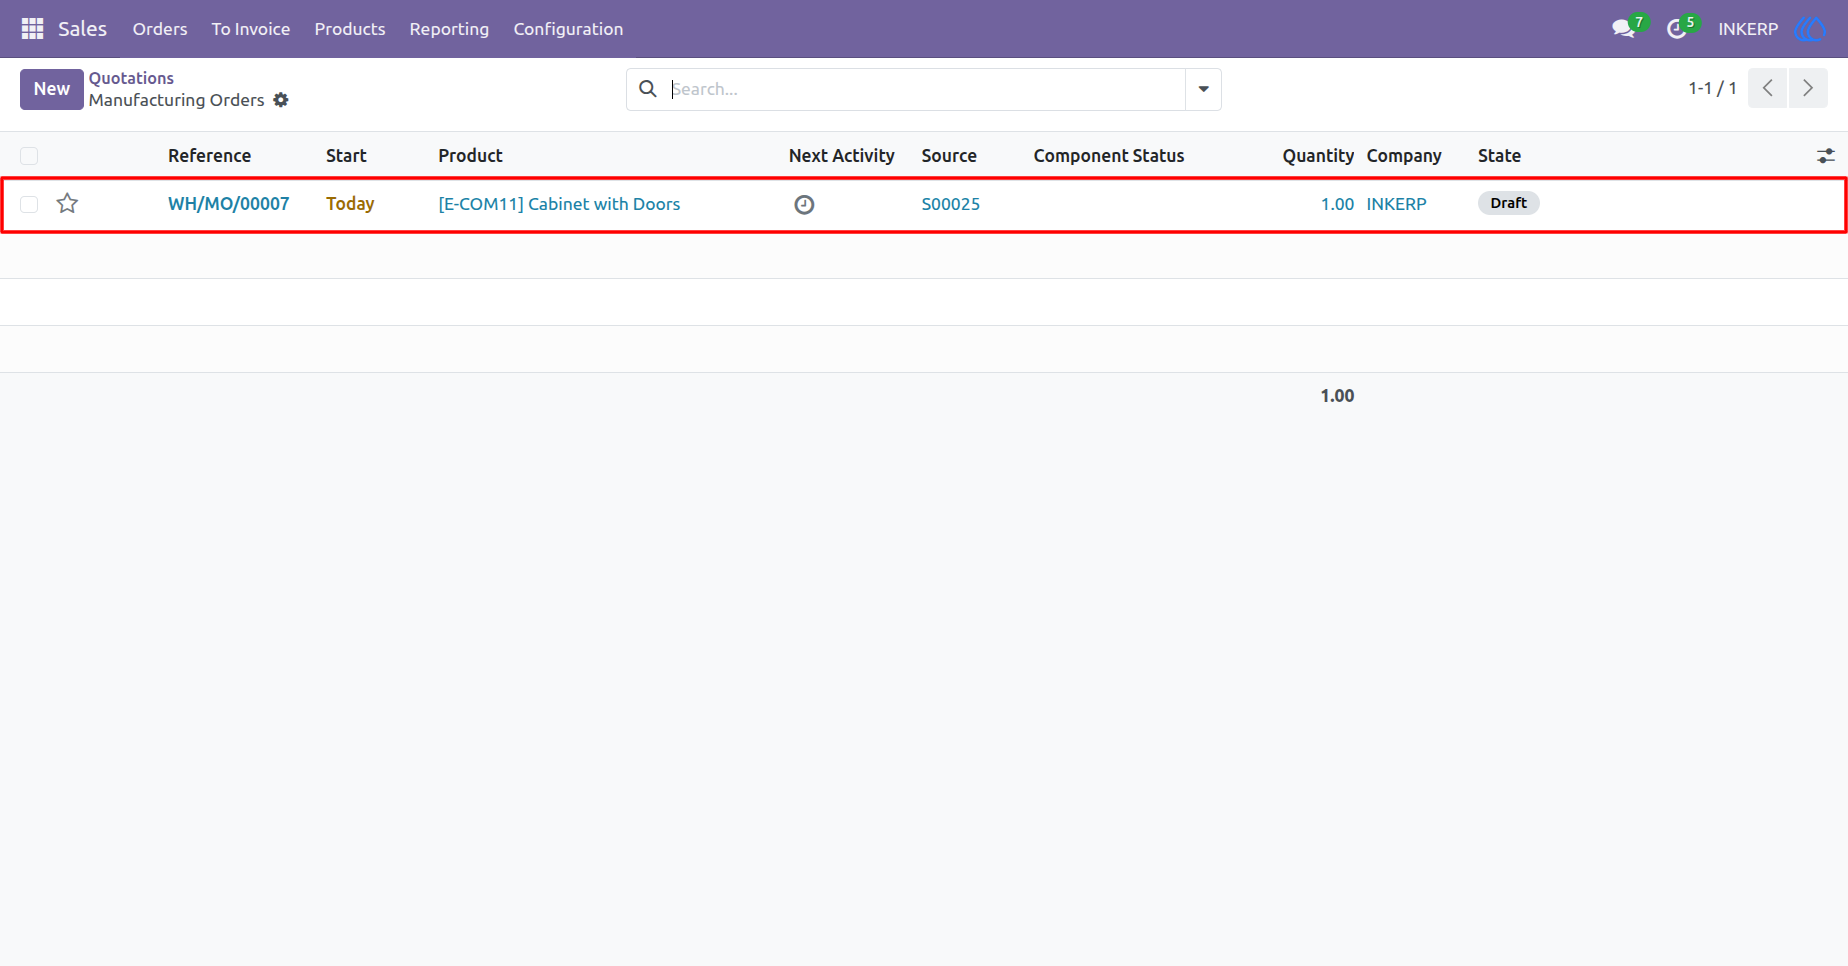Click the source cell S00025
Image resolution: width=1848 pixels, height=966 pixels.
[951, 204]
